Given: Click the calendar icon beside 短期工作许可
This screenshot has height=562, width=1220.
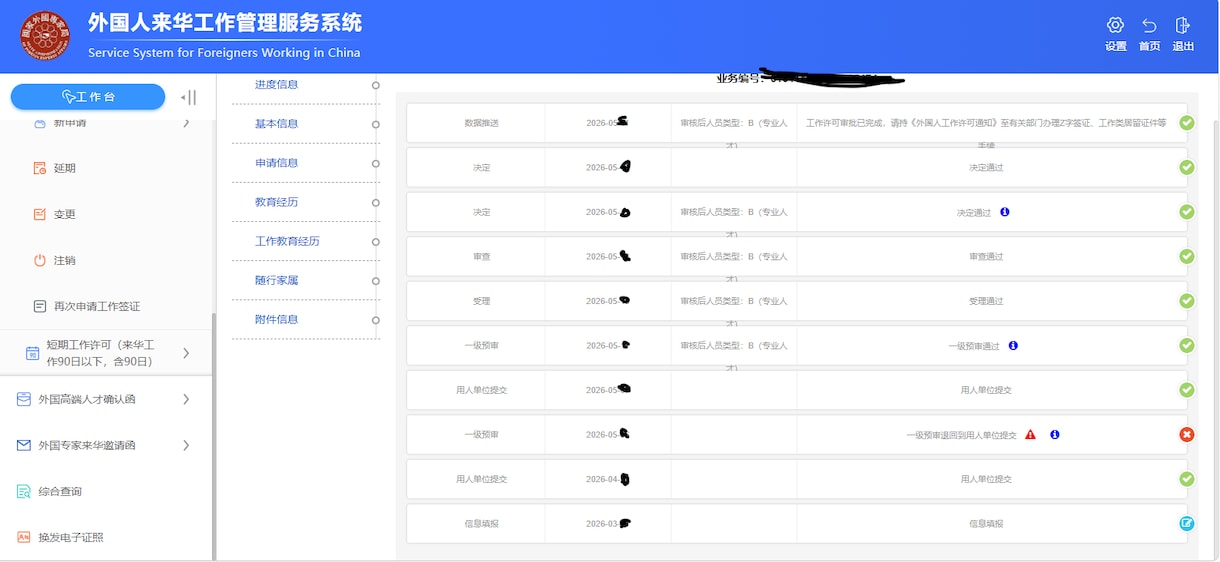Looking at the screenshot, I should (32, 353).
